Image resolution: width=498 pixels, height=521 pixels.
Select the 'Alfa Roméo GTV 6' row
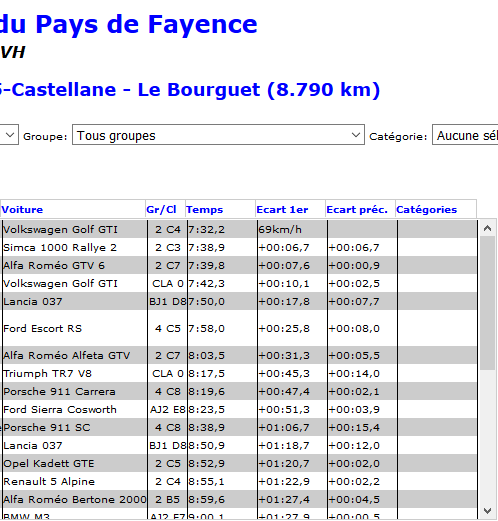(239, 266)
